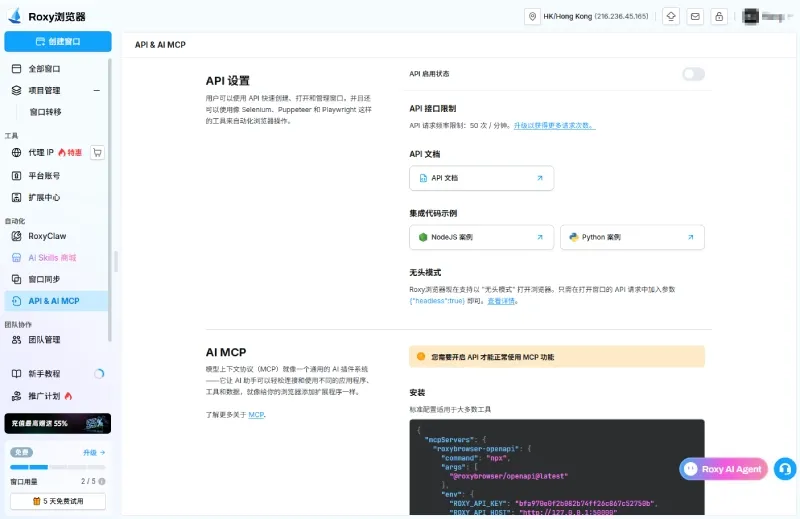Toggle the API enable status switch
This screenshot has height=519, width=800.
coord(693,74)
